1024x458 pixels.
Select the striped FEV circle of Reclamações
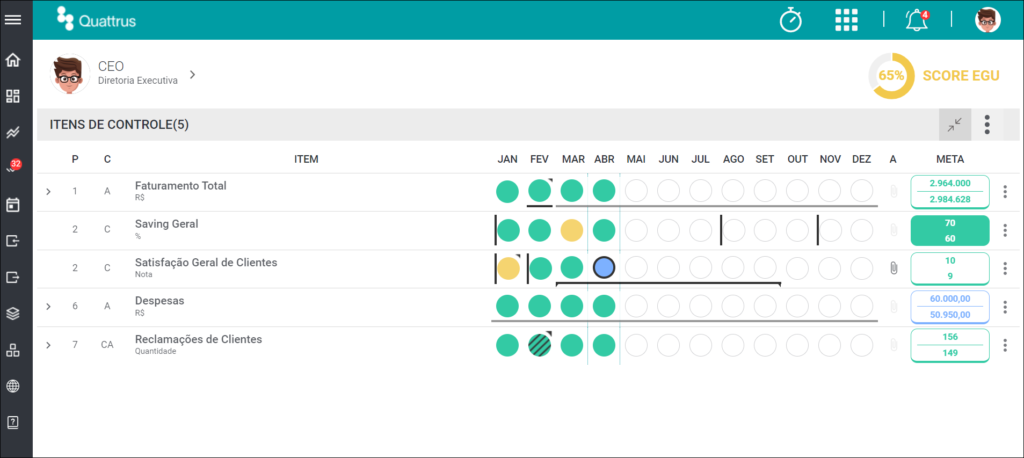point(539,345)
